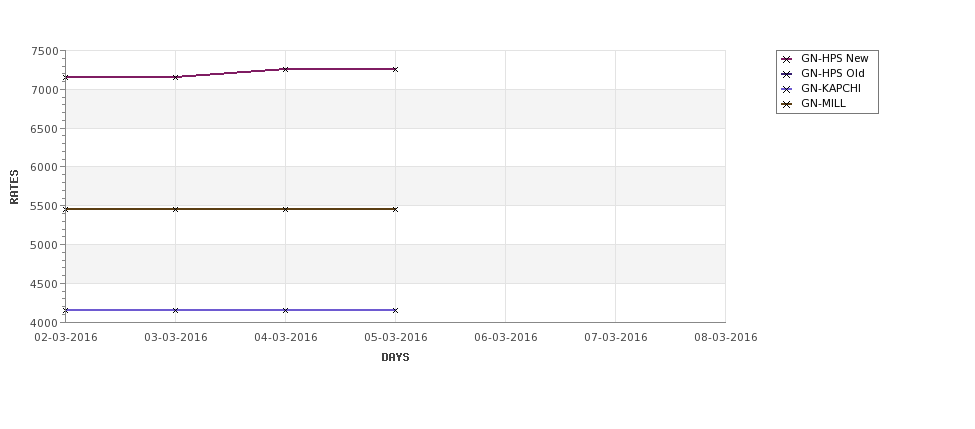Click the GN-HPS Old legend marker icon
Viewport: 975px width, 429px height.
787,74
